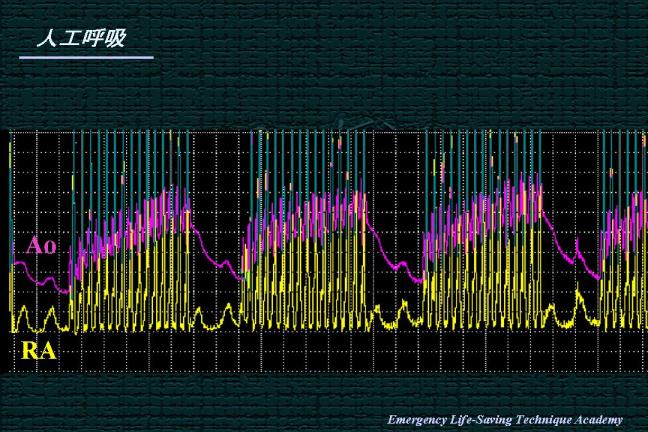Select the magenta "Ao" trace label
The image size is (648, 432).
tap(41, 245)
